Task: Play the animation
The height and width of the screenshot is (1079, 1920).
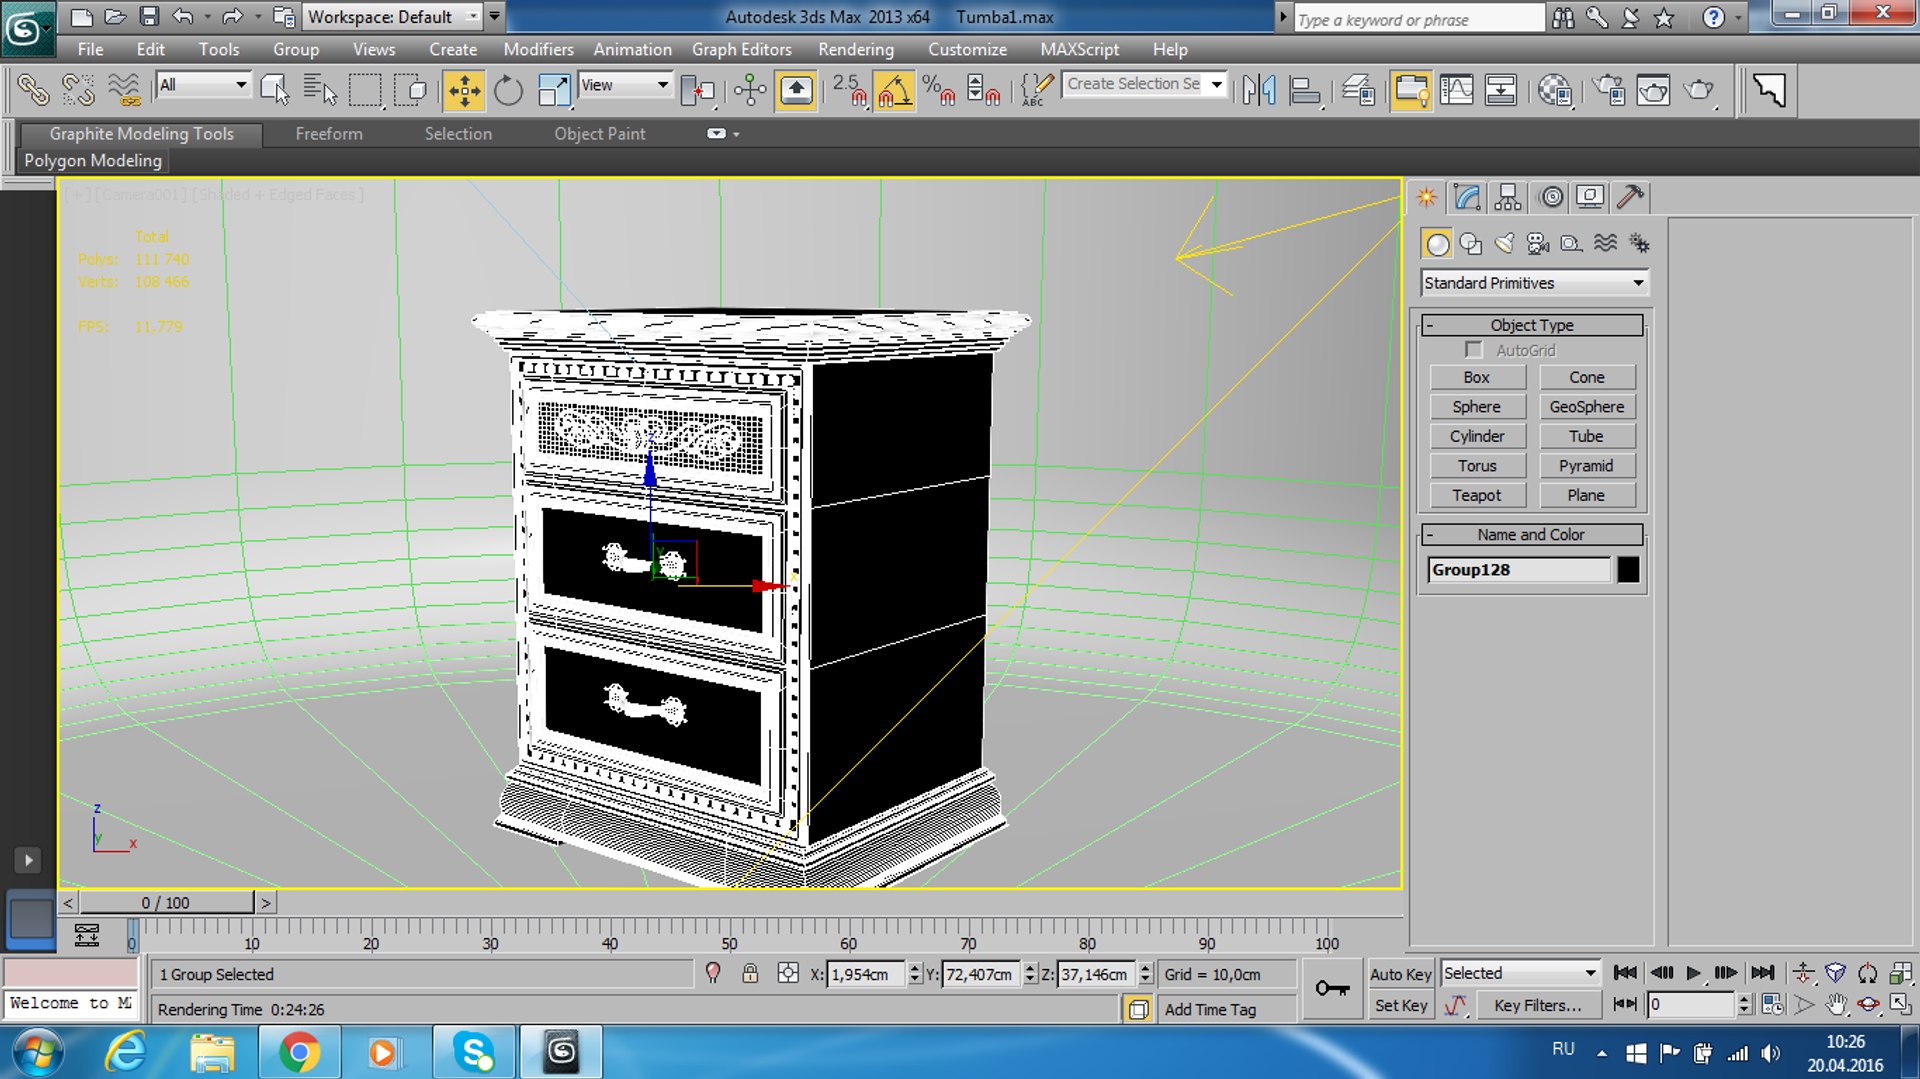Action: point(1693,973)
